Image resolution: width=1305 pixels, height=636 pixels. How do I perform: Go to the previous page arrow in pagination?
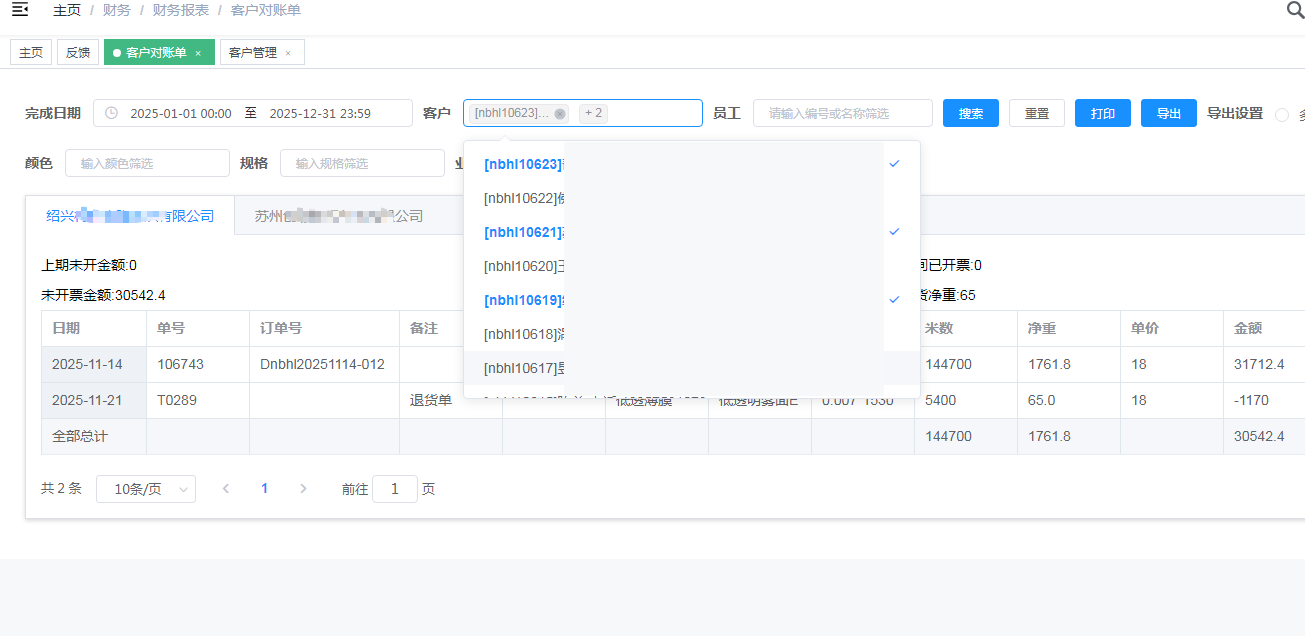[226, 489]
